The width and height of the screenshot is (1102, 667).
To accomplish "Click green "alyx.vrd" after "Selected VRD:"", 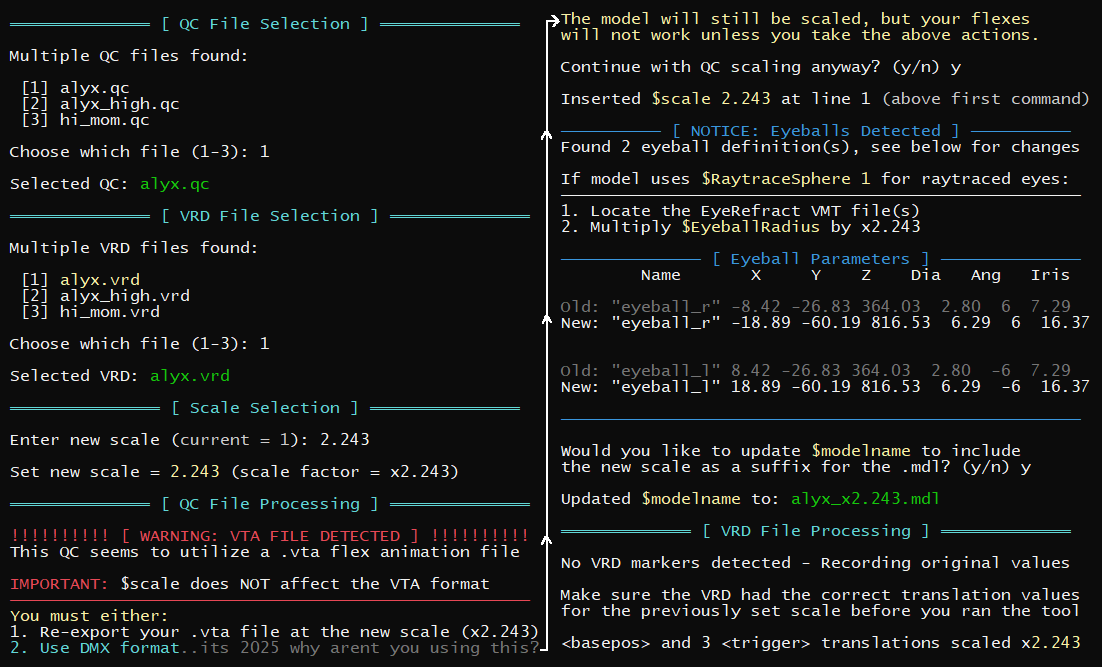I will tap(190, 376).
